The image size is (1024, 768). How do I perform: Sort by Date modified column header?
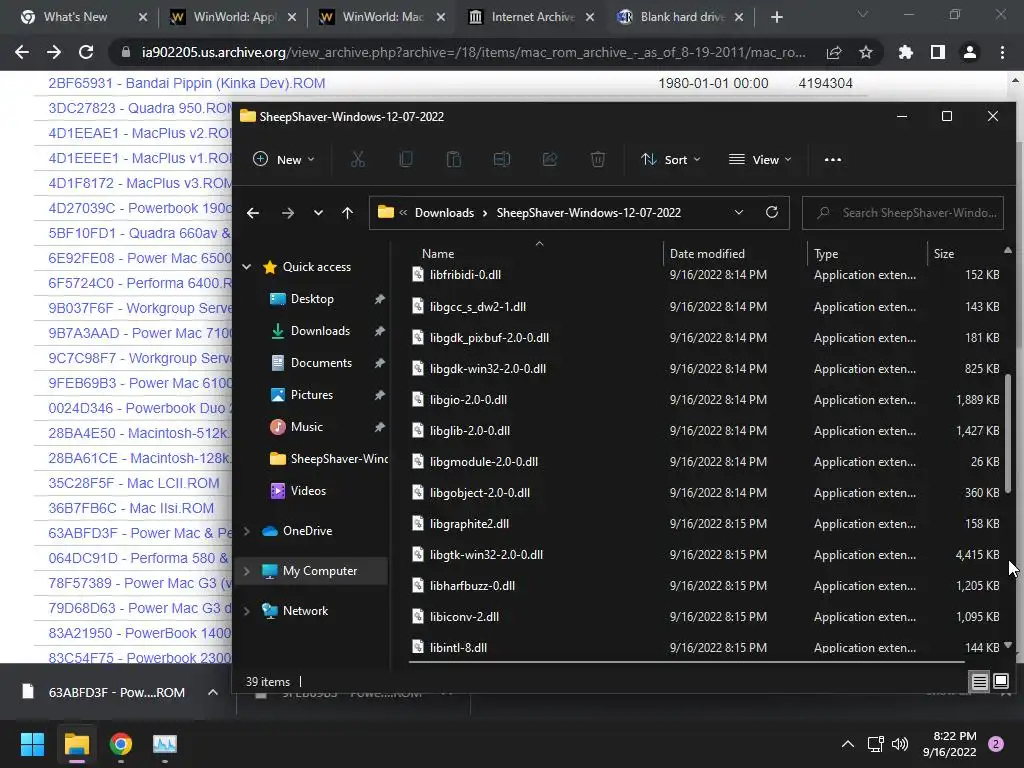[x=707, y=253]
